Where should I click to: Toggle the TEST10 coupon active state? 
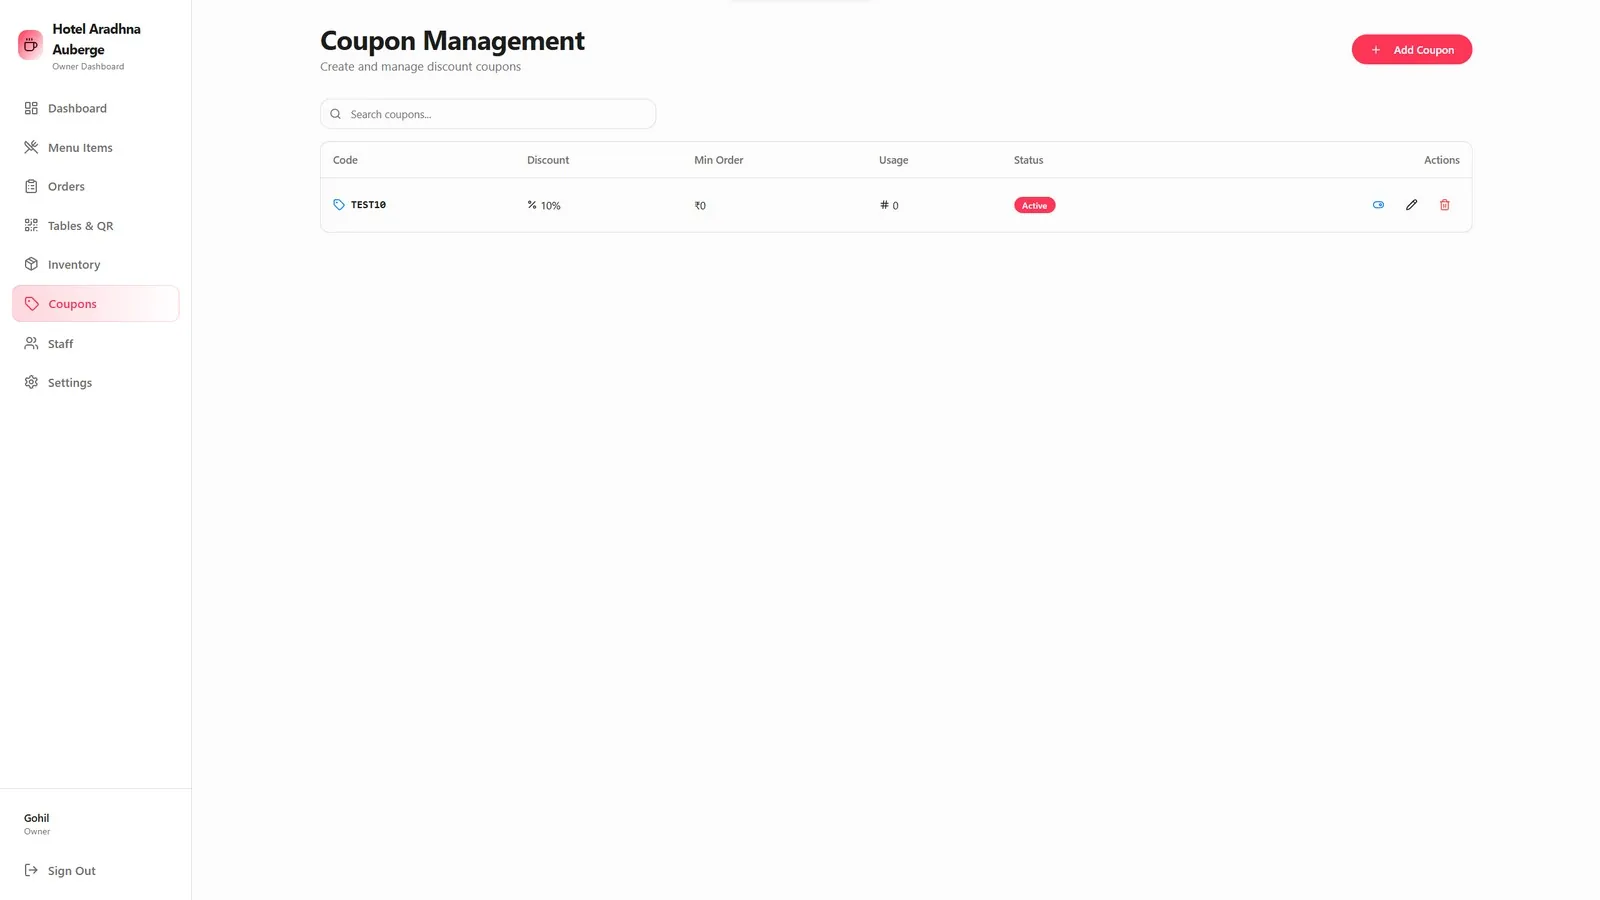pyautogui.click(x=1378, y=205)
